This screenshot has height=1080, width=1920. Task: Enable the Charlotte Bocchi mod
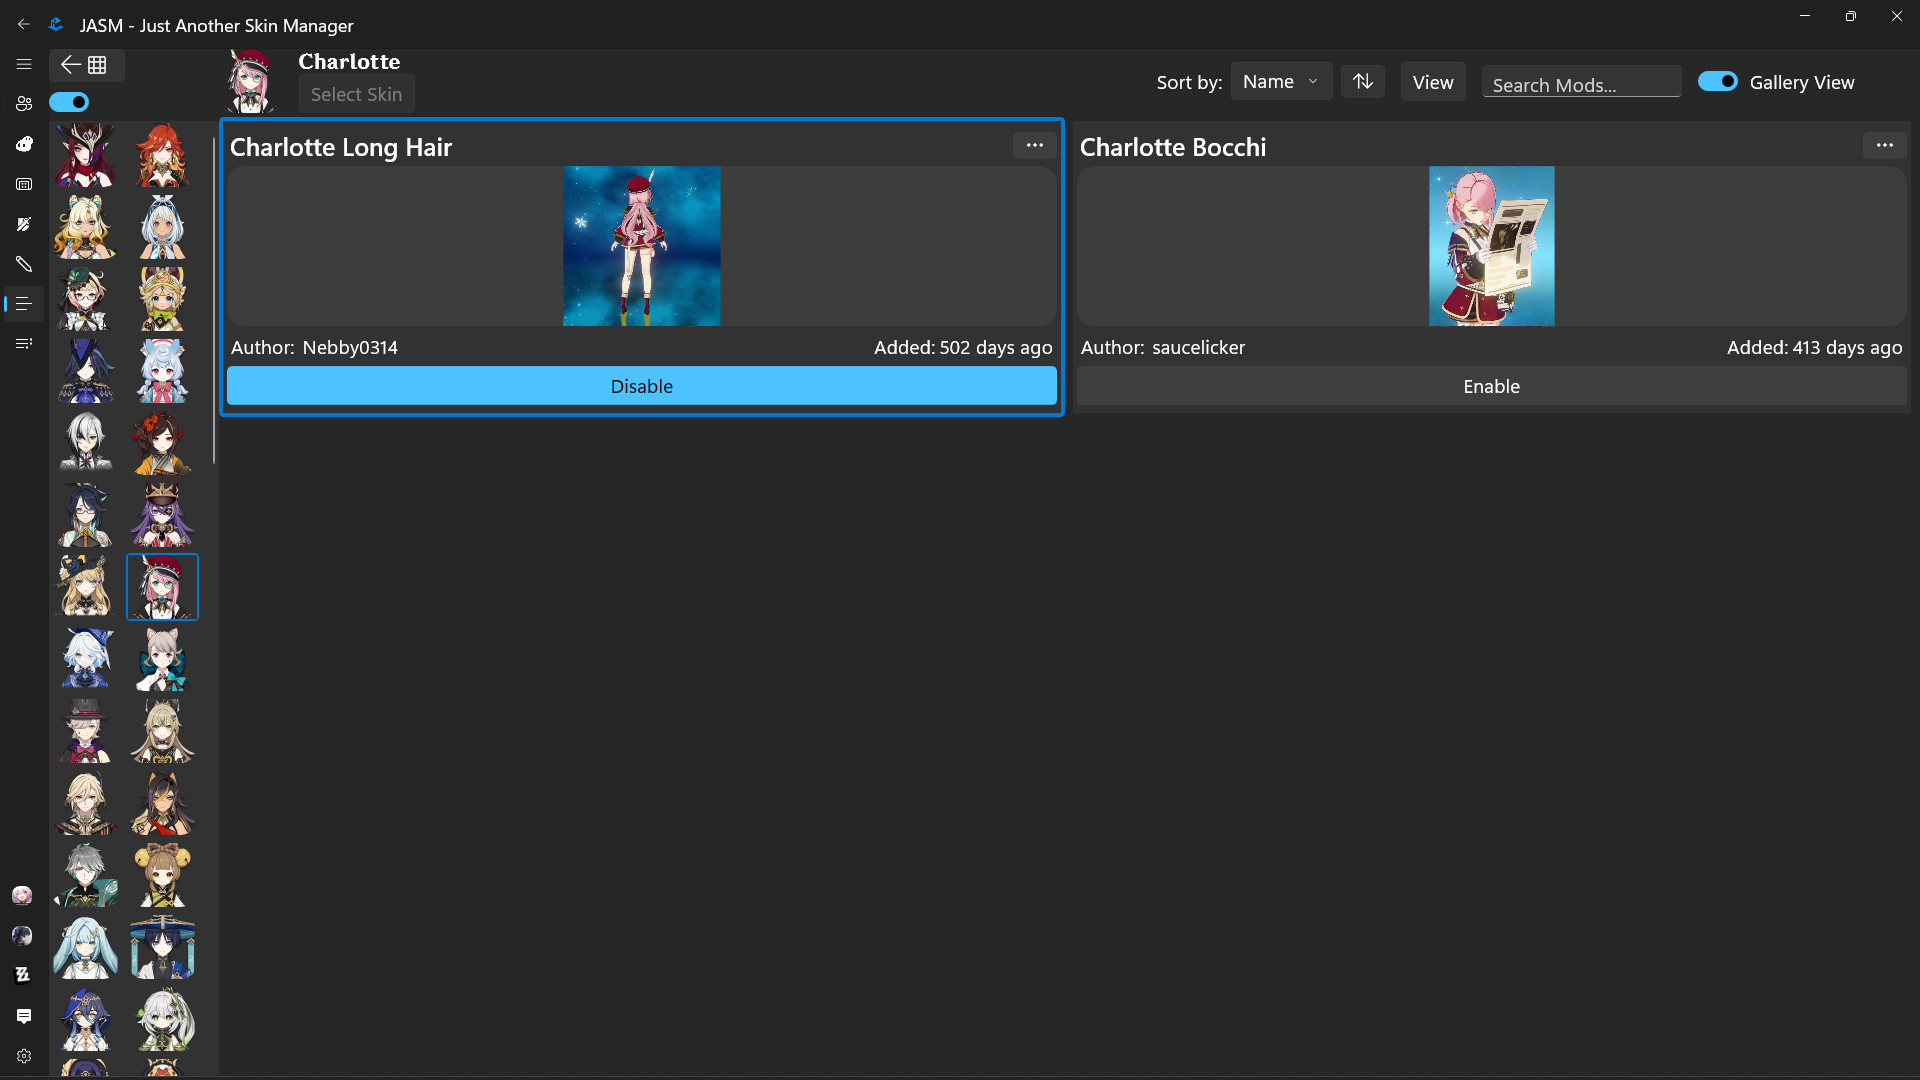pyautogui.click(x=1491, y=386)
